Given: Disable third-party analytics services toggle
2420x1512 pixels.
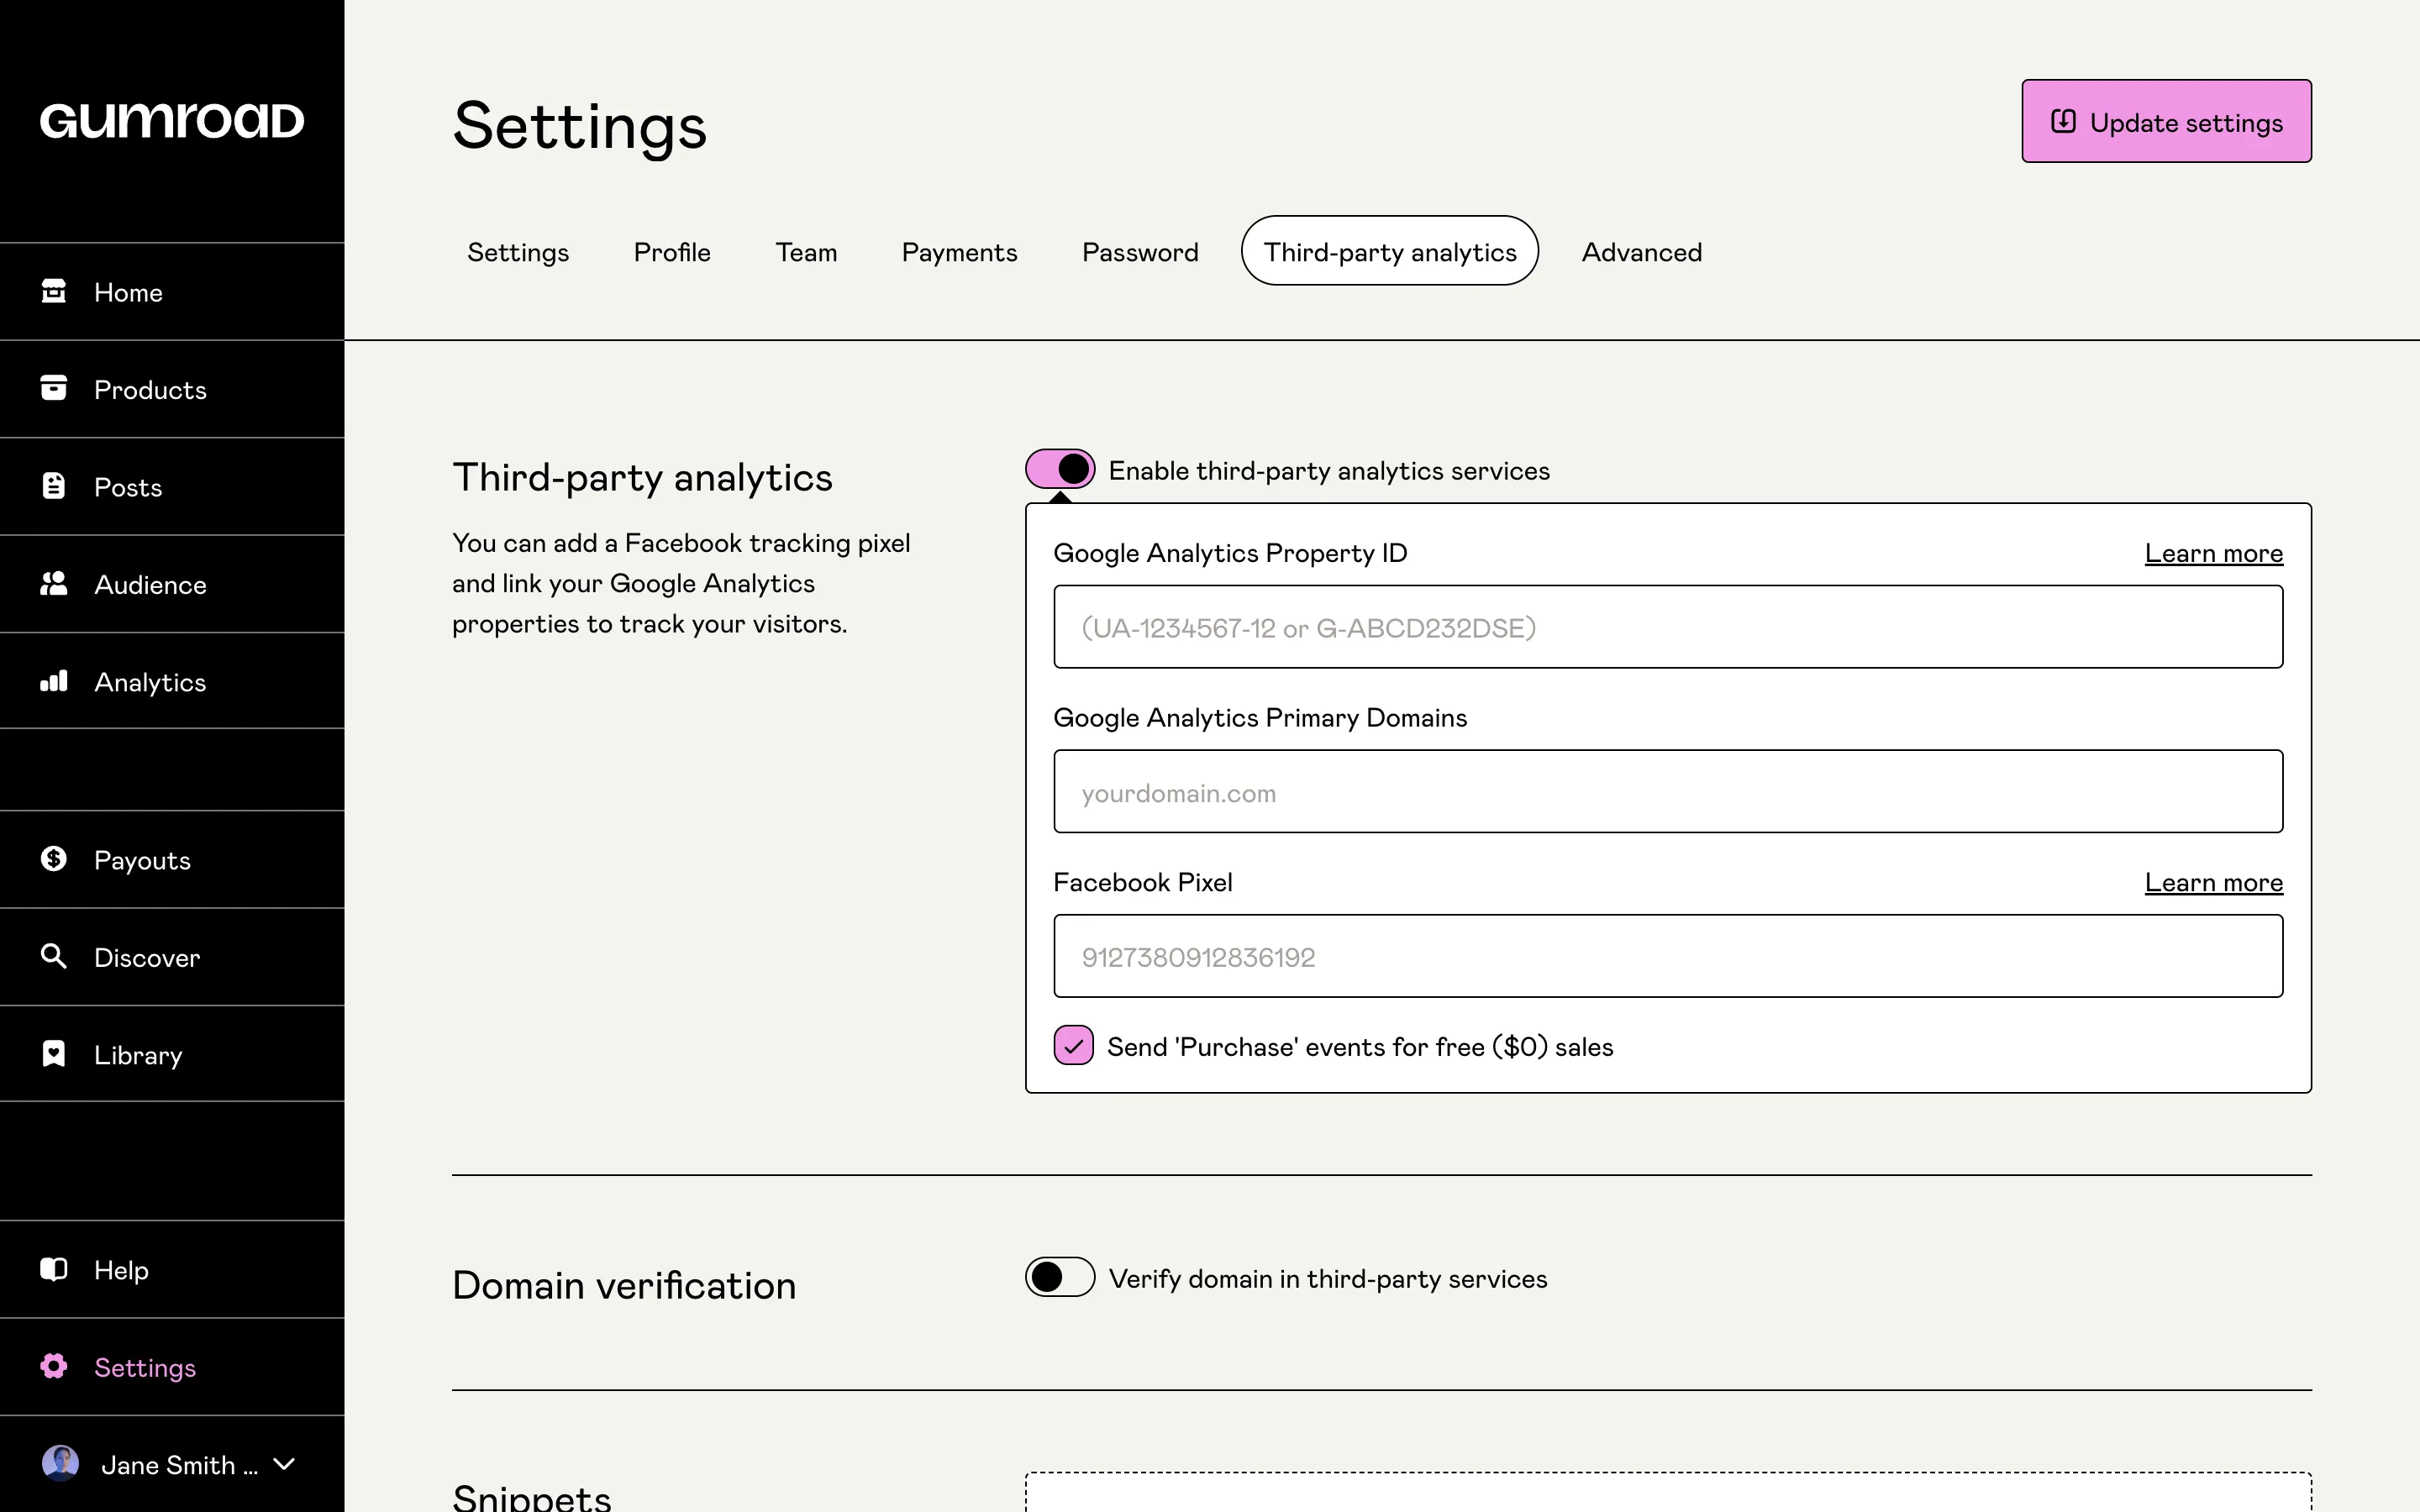Looking at the screenshot, I should click(1060, 469).
